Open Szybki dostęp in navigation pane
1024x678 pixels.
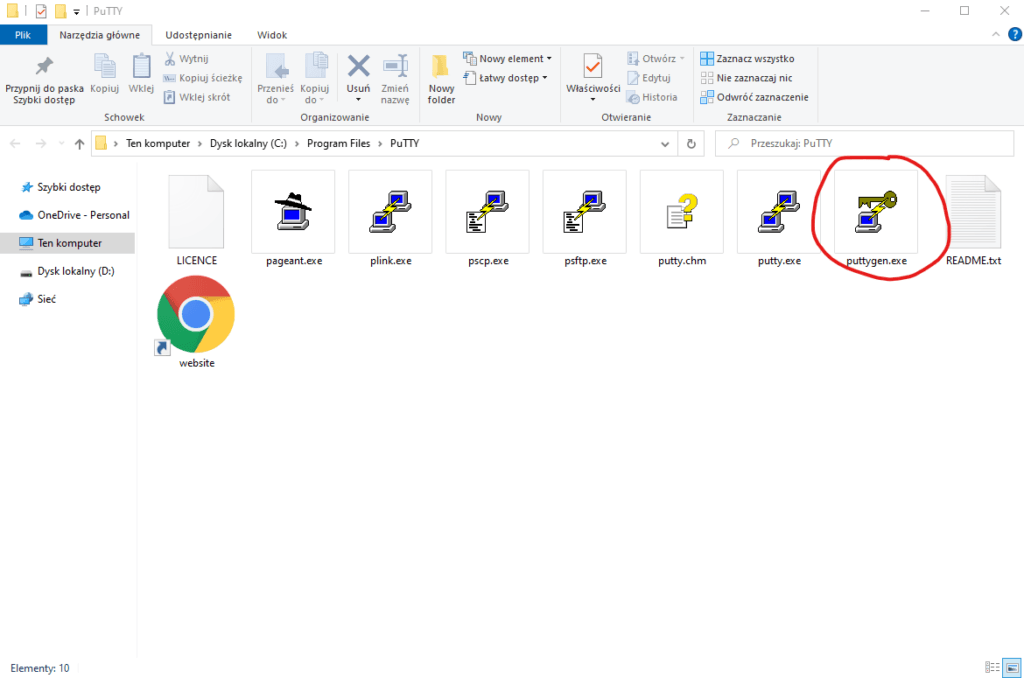[x=69, y=187]
